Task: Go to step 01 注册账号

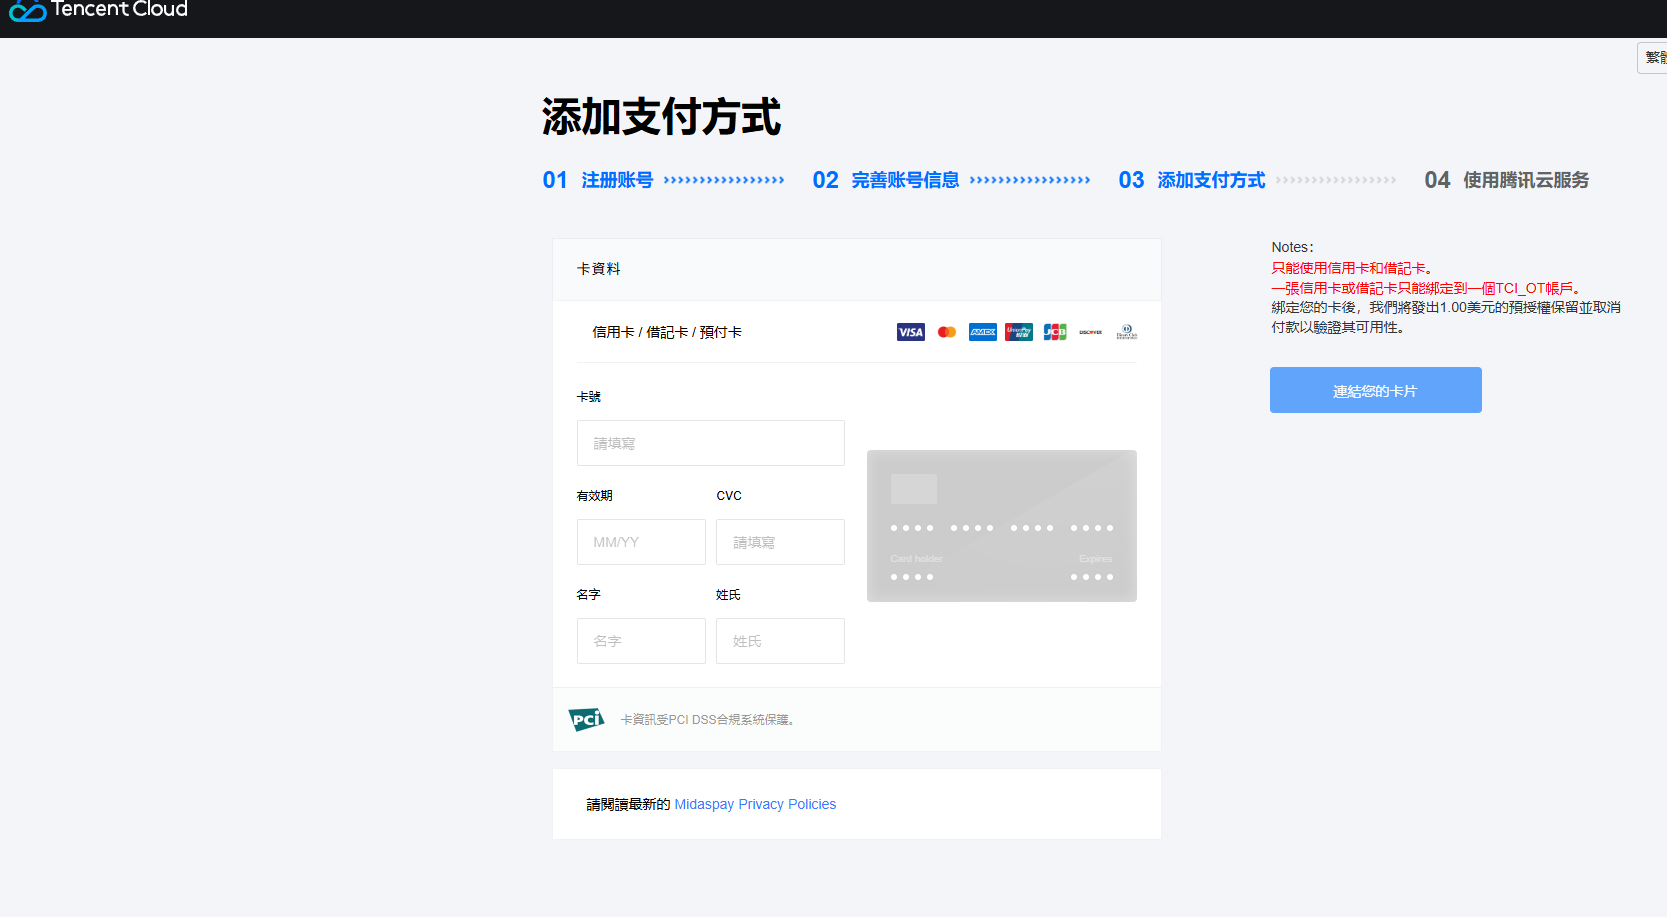Action: coord(598,180)
